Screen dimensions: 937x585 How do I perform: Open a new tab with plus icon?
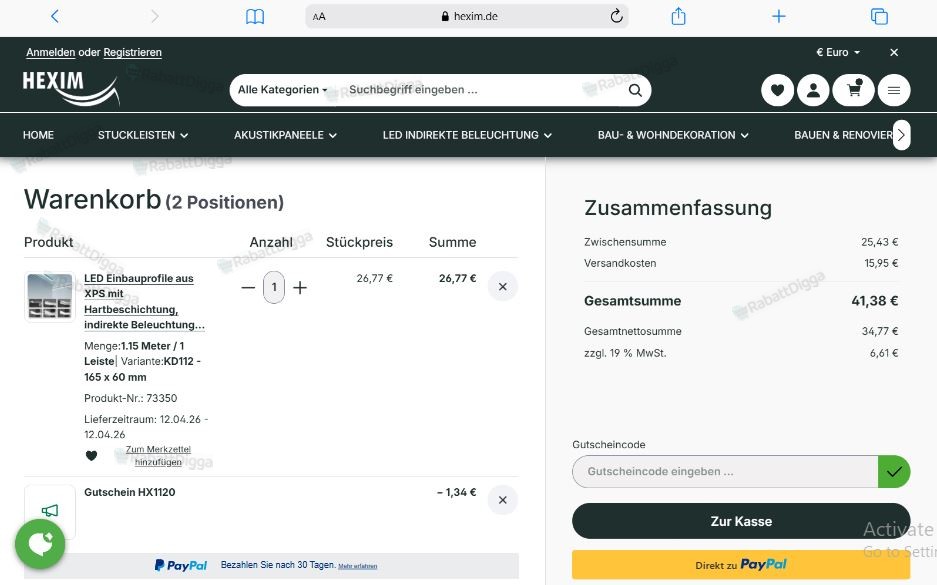(x=779, y=16)
